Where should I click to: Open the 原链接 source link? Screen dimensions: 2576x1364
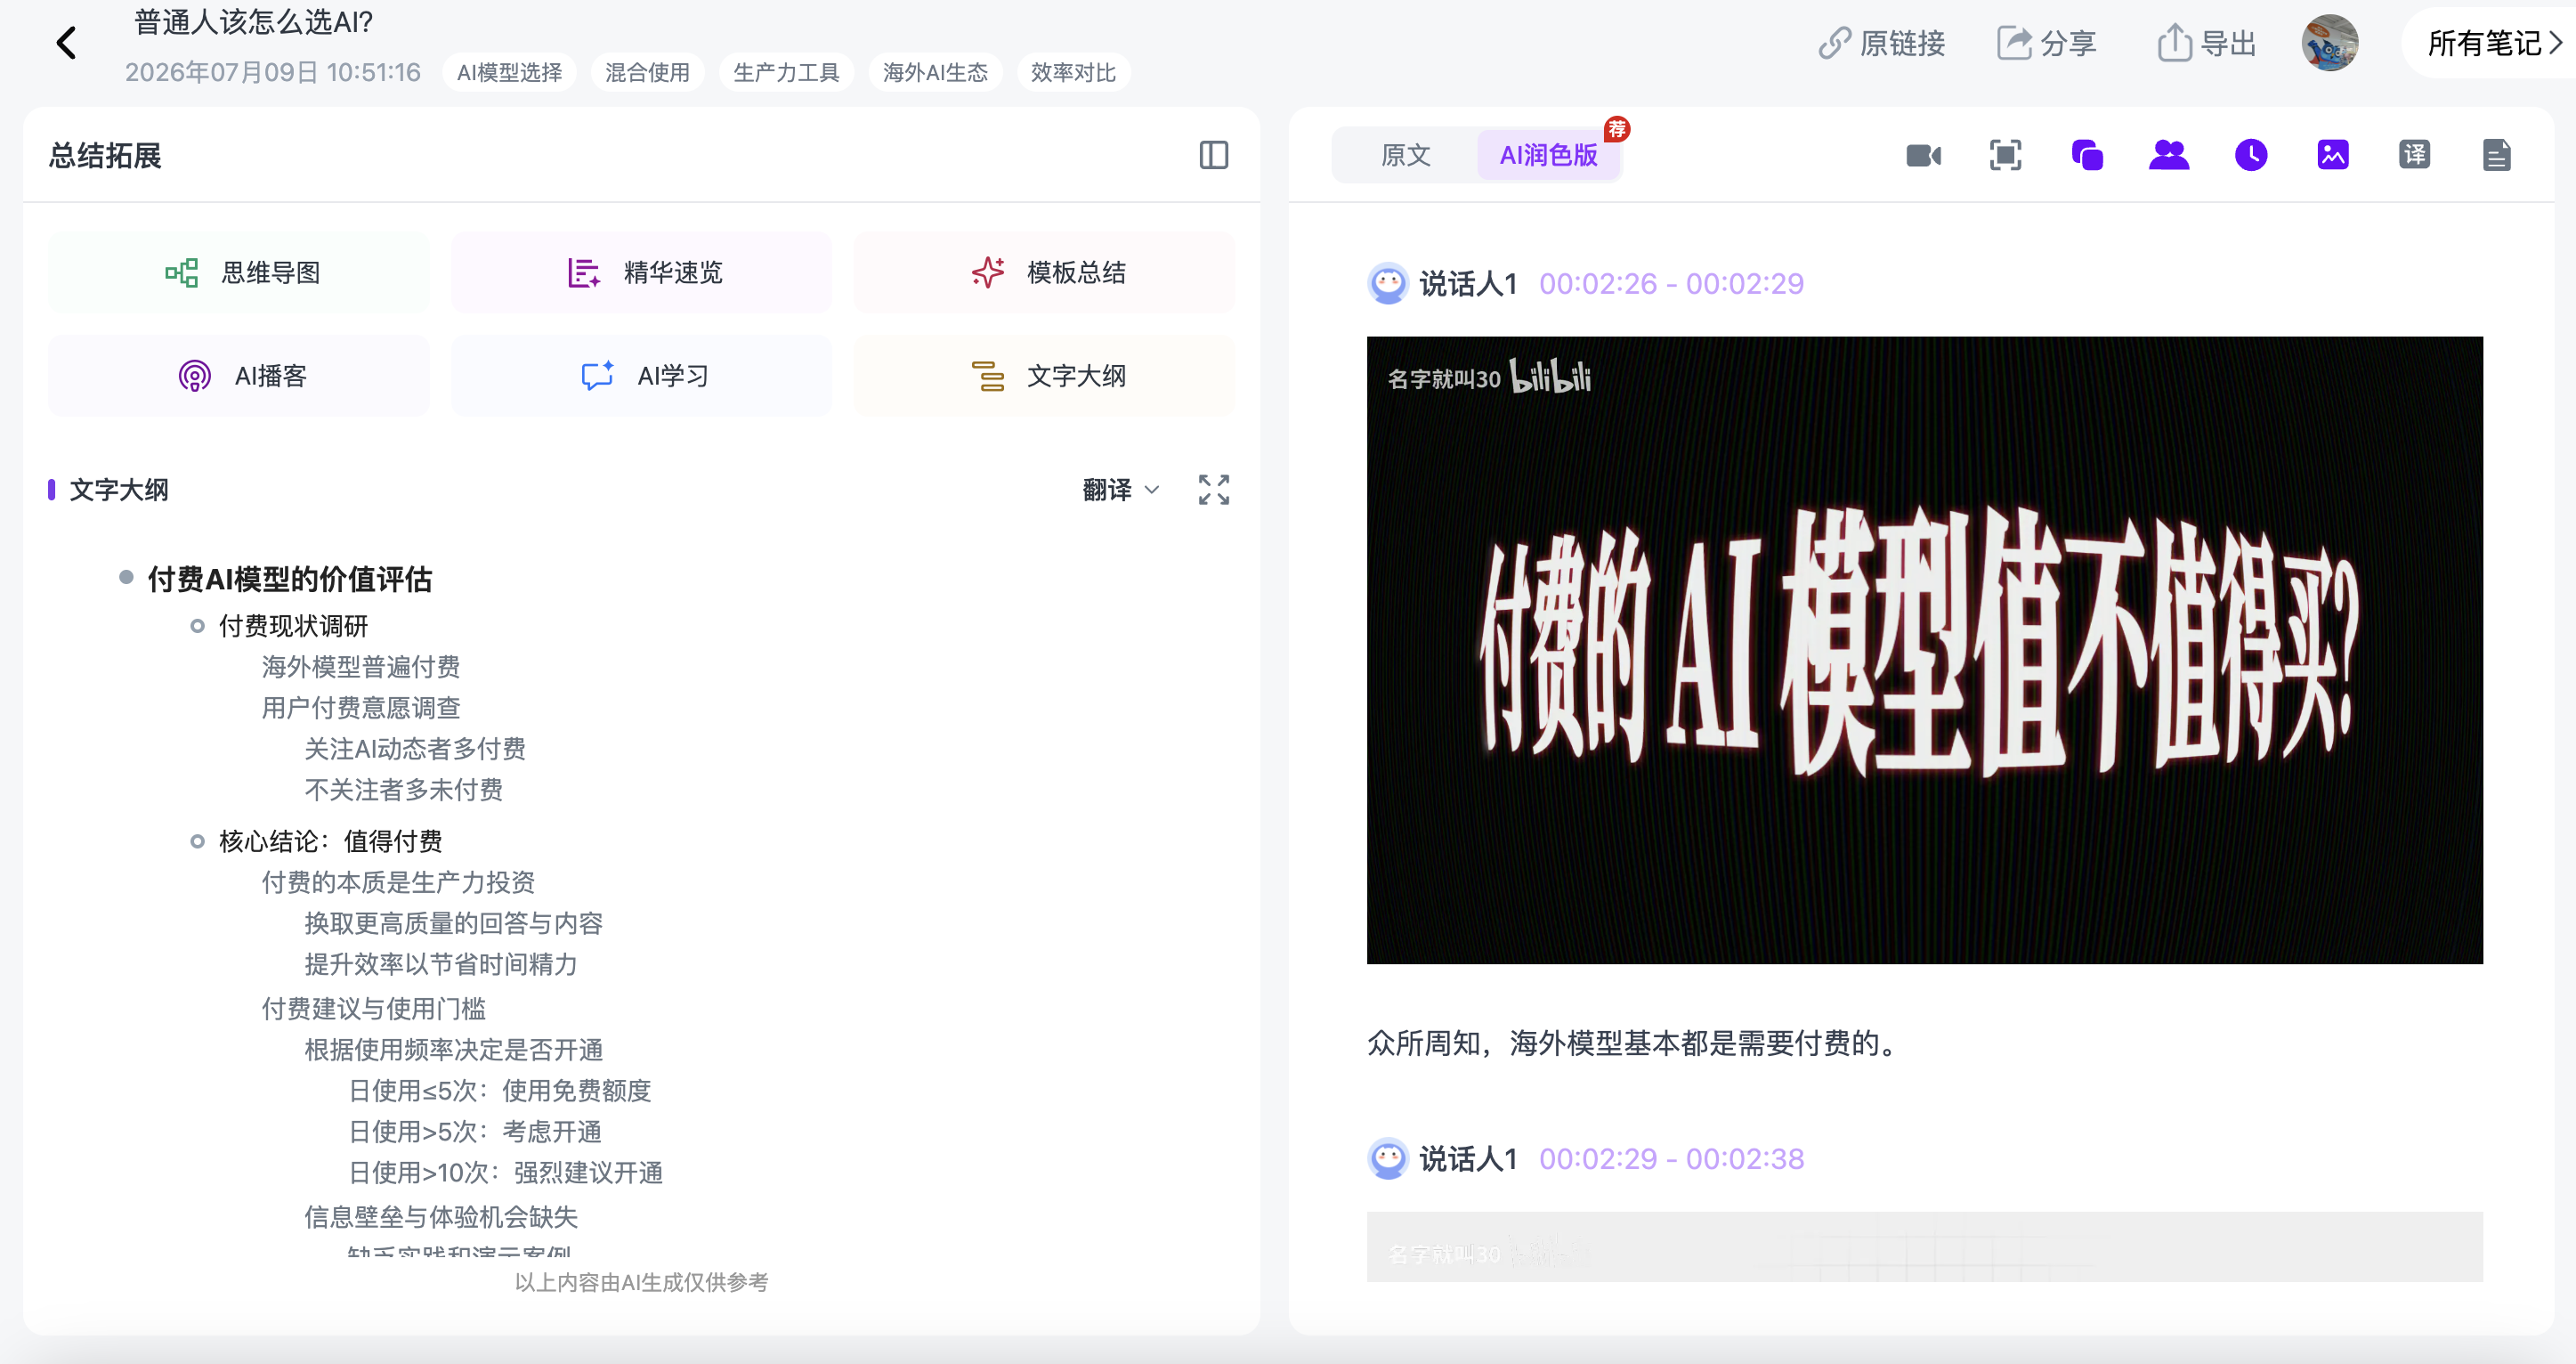(x=1881, y=43)
